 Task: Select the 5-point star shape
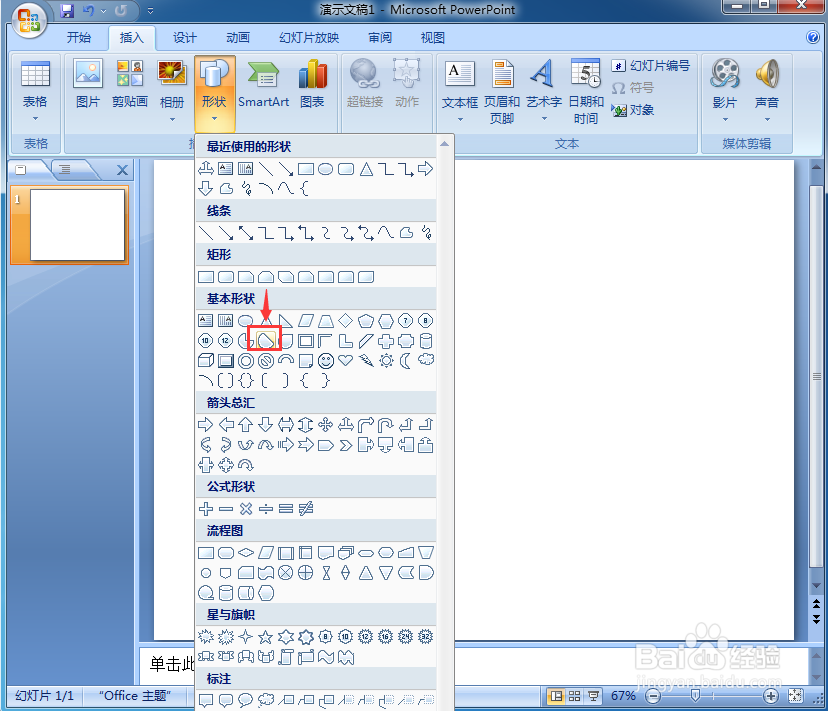(x=266, y=638)
